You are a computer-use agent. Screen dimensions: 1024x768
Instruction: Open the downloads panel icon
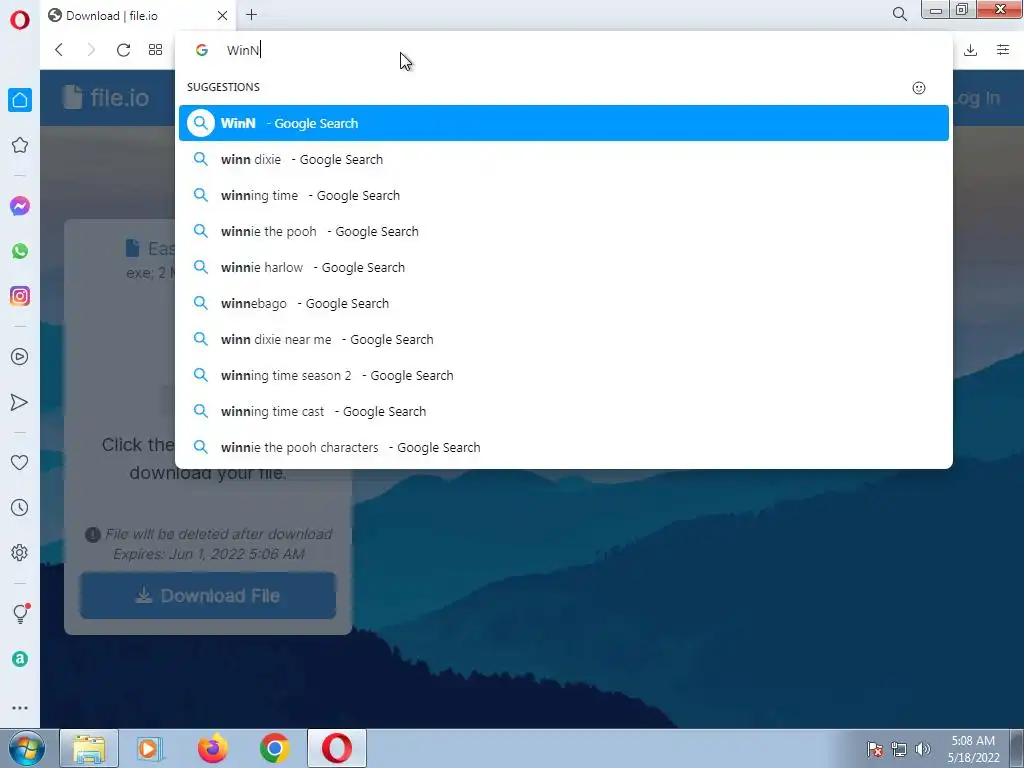[x=970, y=50]
